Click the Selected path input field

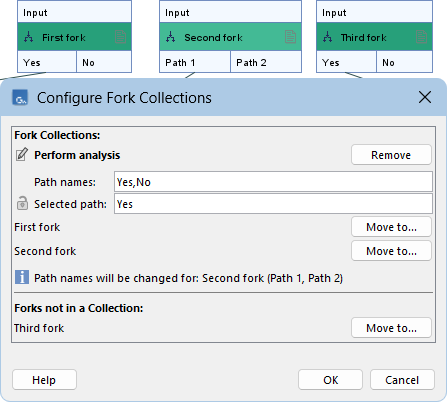[273, 204]
